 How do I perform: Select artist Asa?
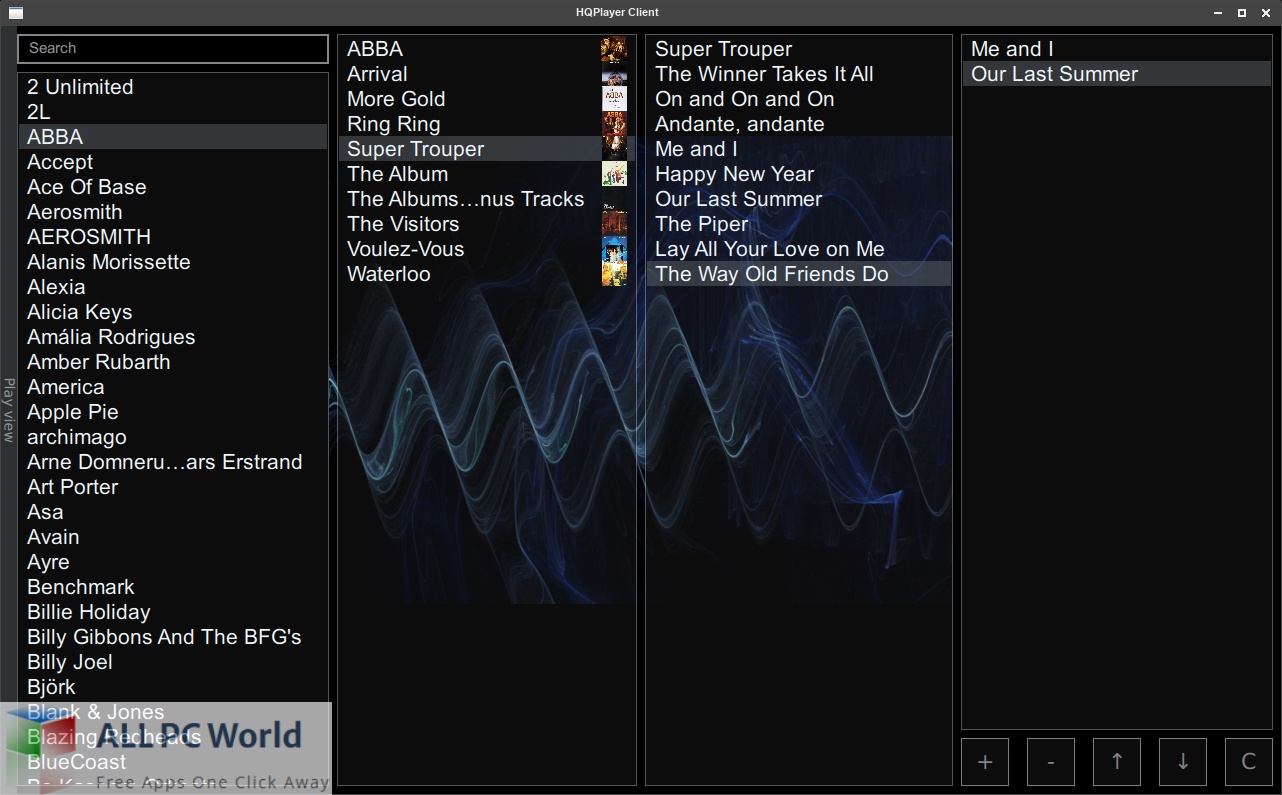(173, 512)
